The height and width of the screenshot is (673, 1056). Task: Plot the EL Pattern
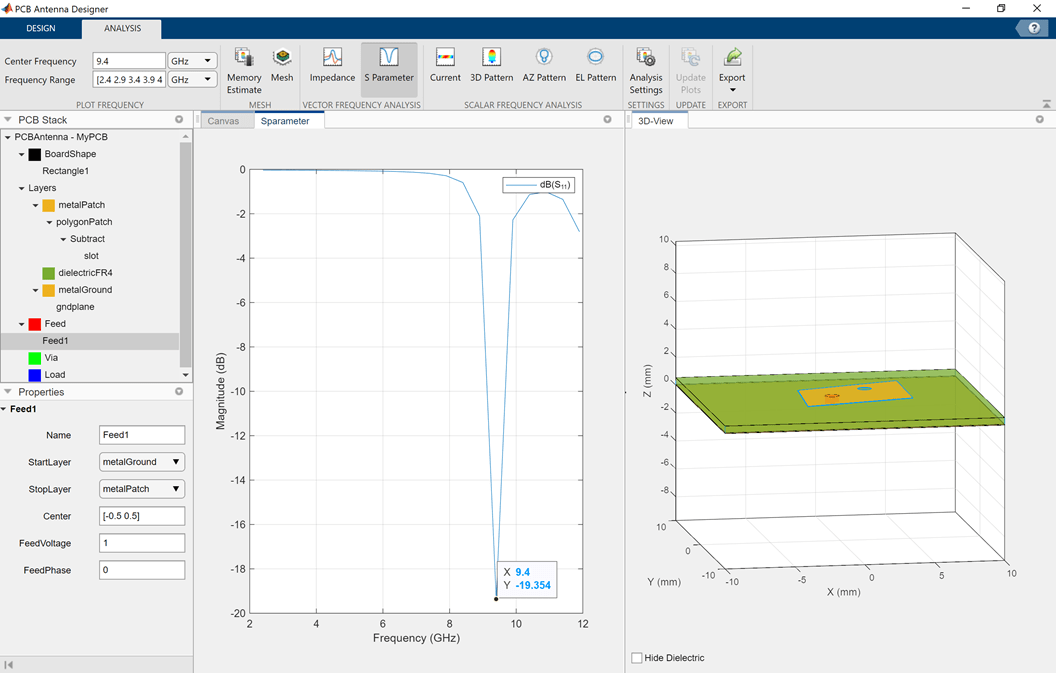pyautogui.click(x=595, y=66)
